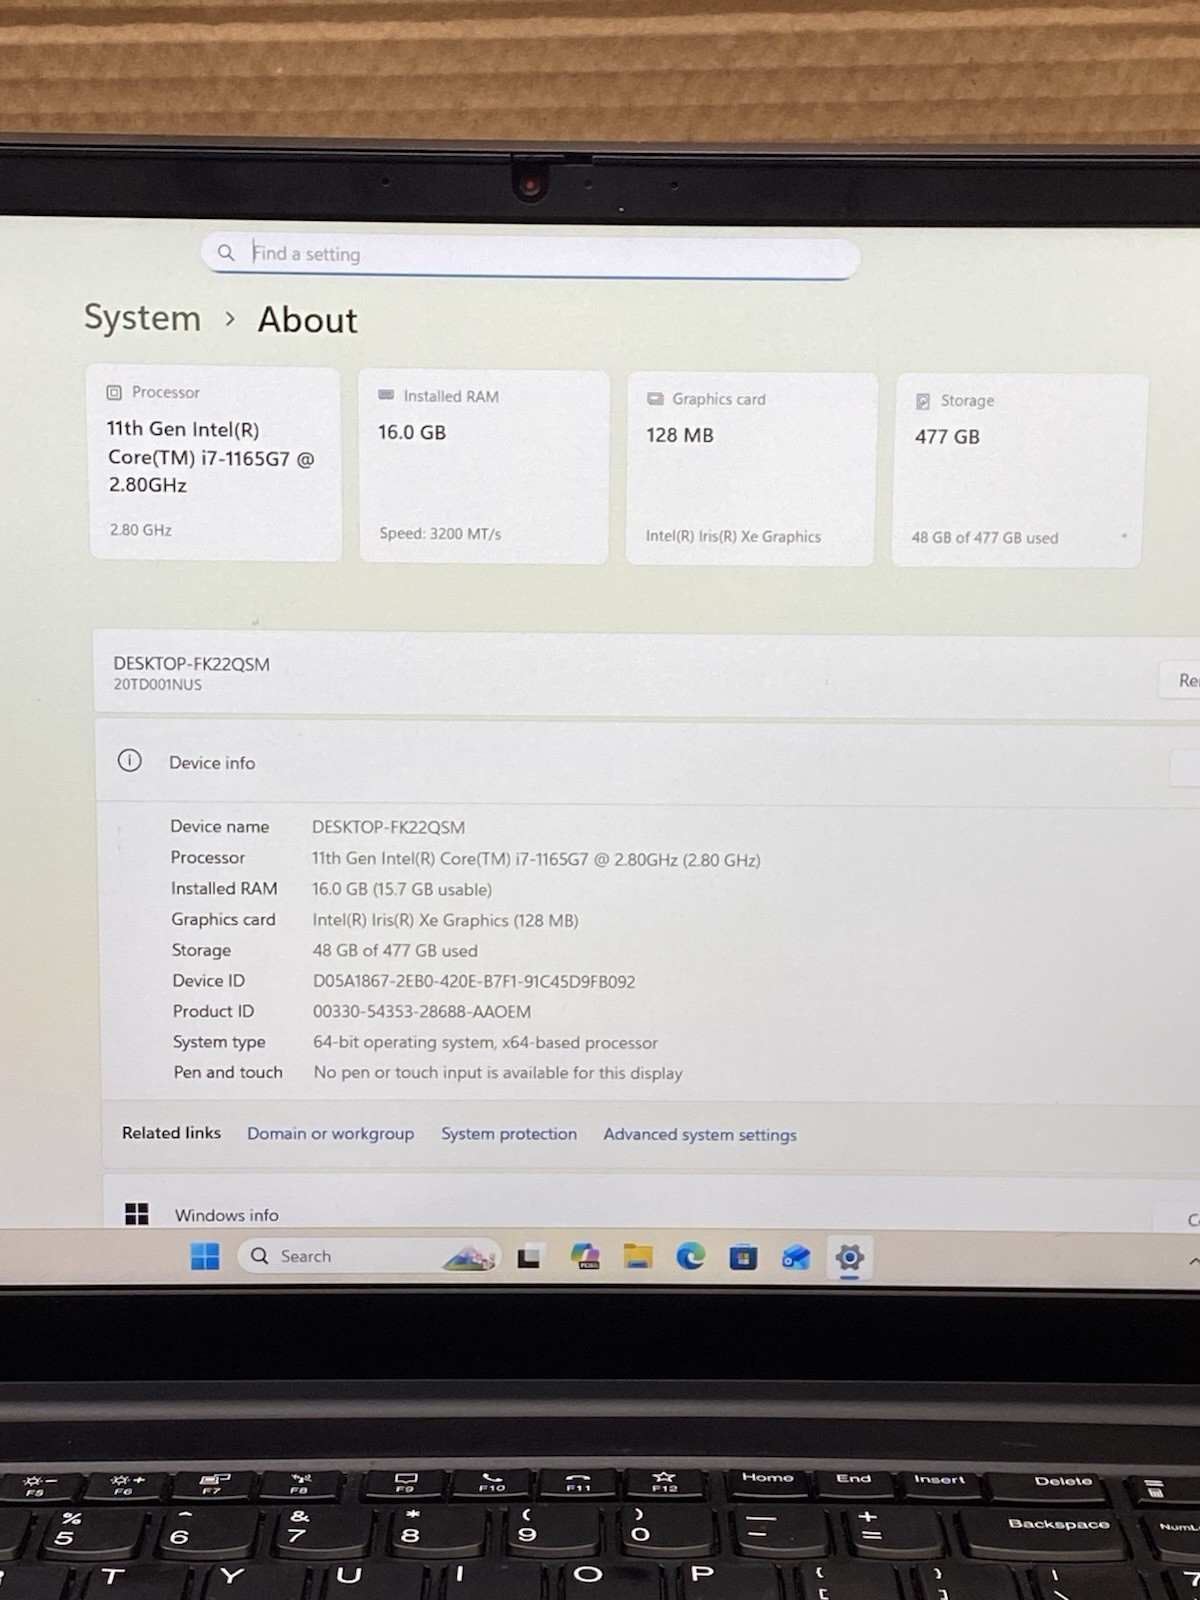Click 16.0 GB (15.7 GB usable) text
This screenshot has height=1600, width=1200.
click(402, 889)
